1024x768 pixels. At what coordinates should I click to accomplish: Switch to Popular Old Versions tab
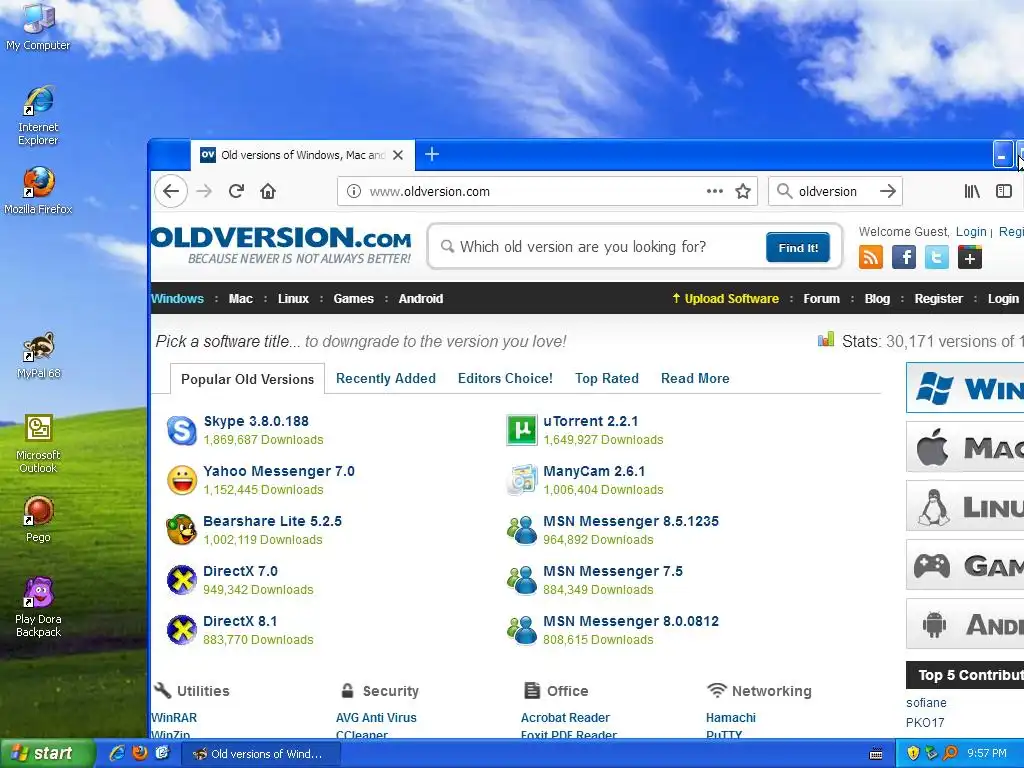tap(248, 379)
